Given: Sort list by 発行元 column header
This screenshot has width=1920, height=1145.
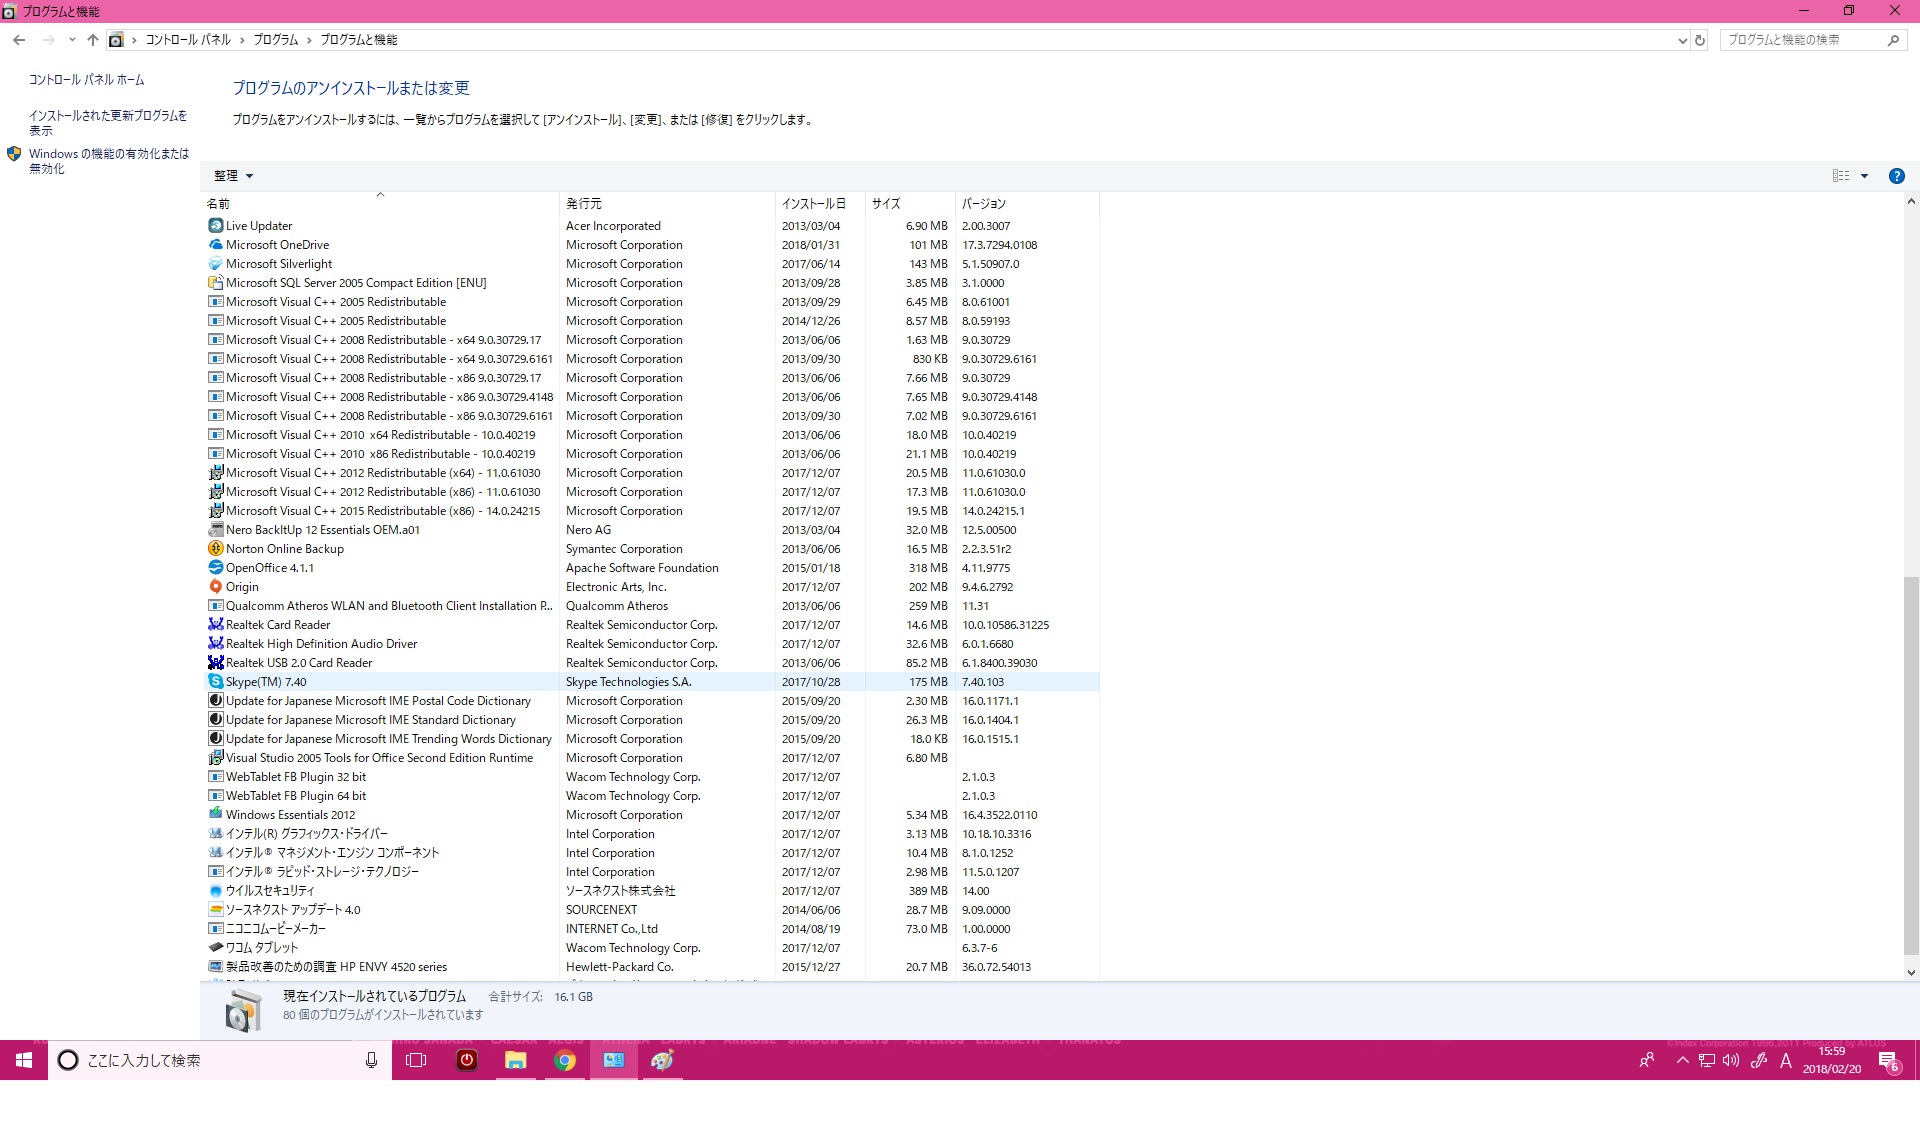Looking at the screenshot, I should [584, 204].
